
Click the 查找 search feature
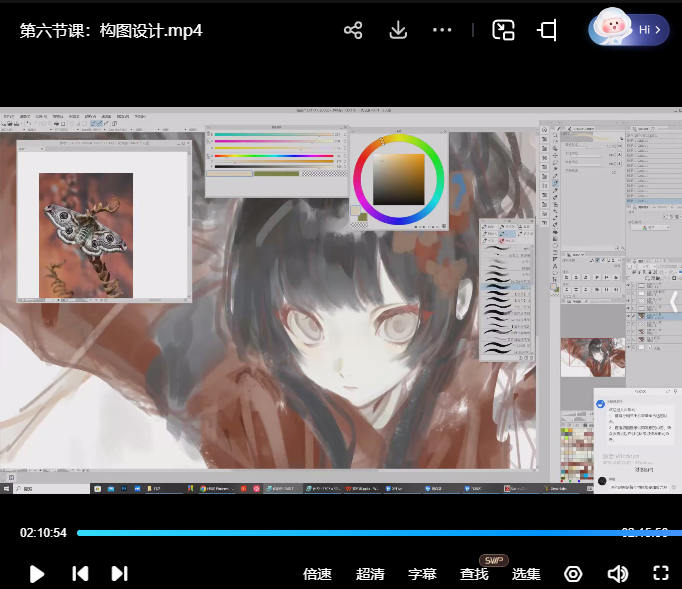point(474,574)
